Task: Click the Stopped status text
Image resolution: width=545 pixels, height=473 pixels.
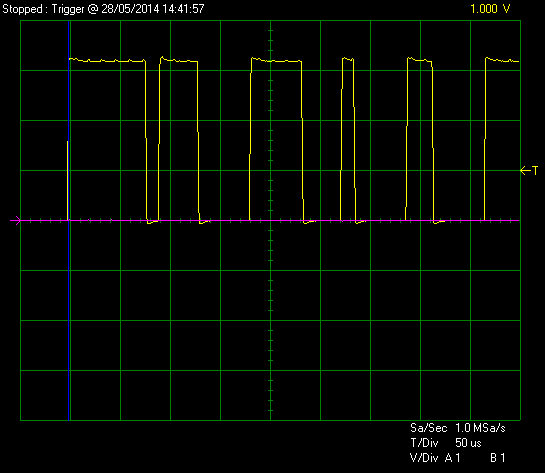Action: pyautogui.click(x=23, y=9)
